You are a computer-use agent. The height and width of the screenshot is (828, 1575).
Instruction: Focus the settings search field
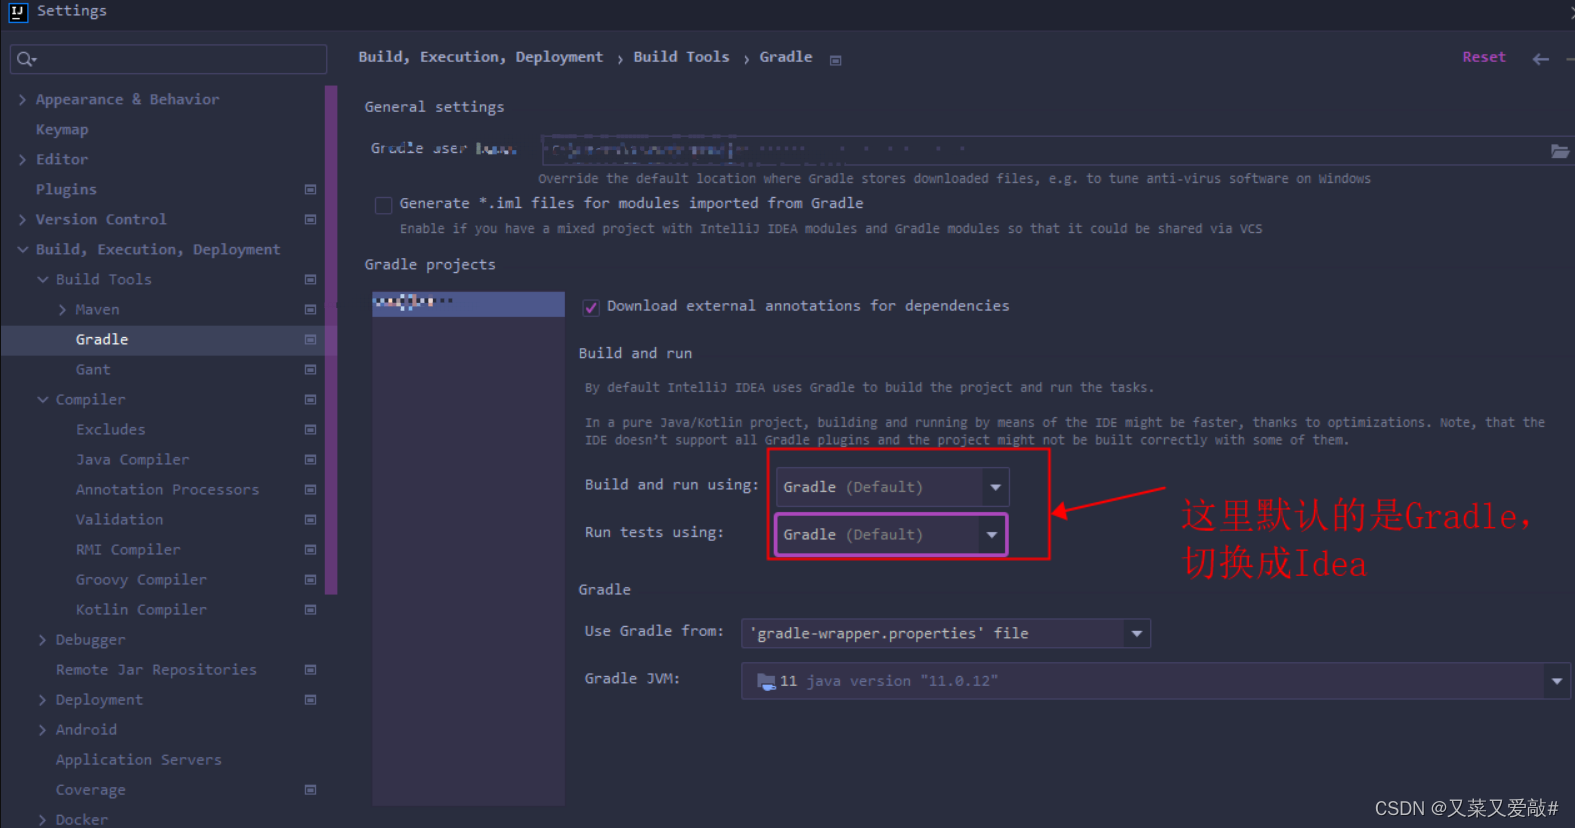(168, 59)
